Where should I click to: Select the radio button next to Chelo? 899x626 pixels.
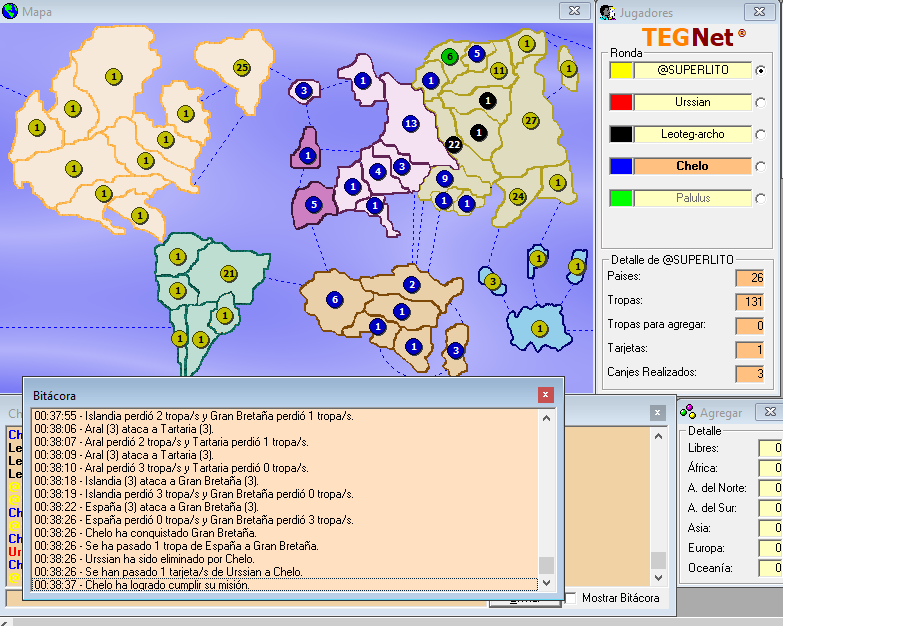point(761,167)
